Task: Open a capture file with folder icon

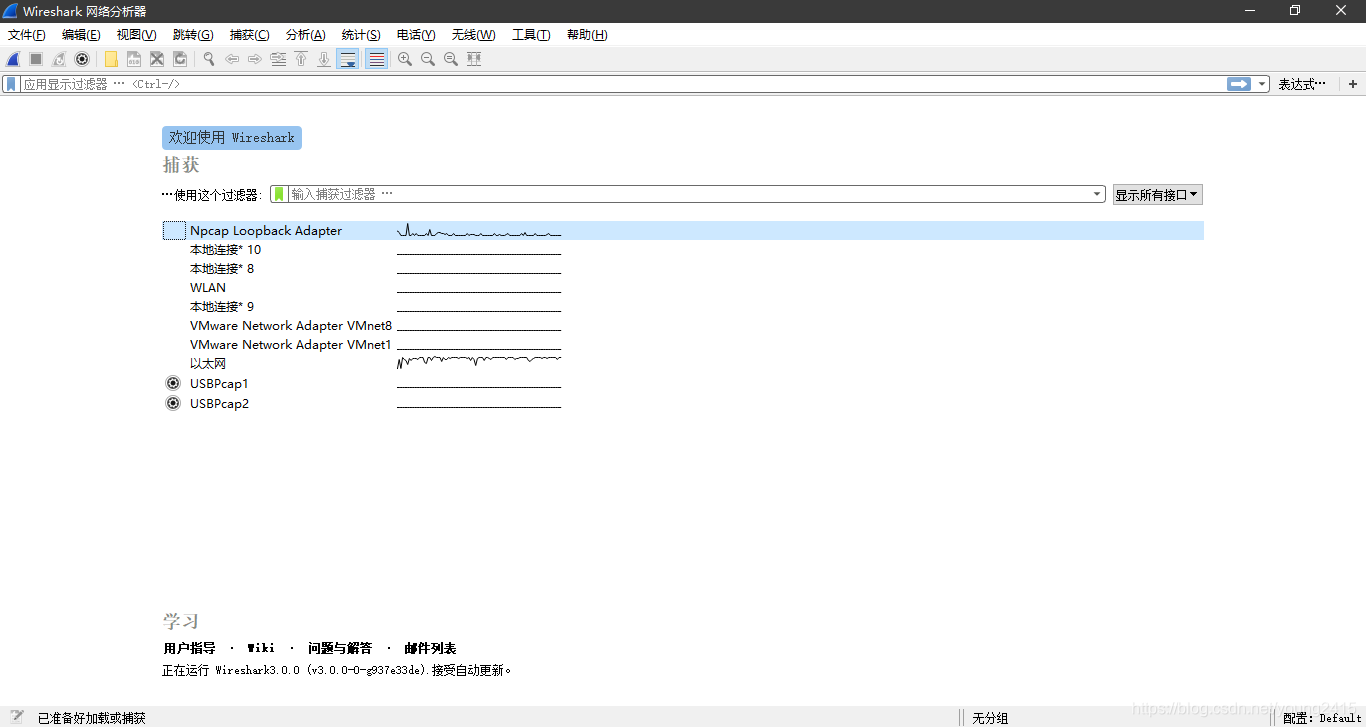Action: pyautogui.click(x=111, y=59)
